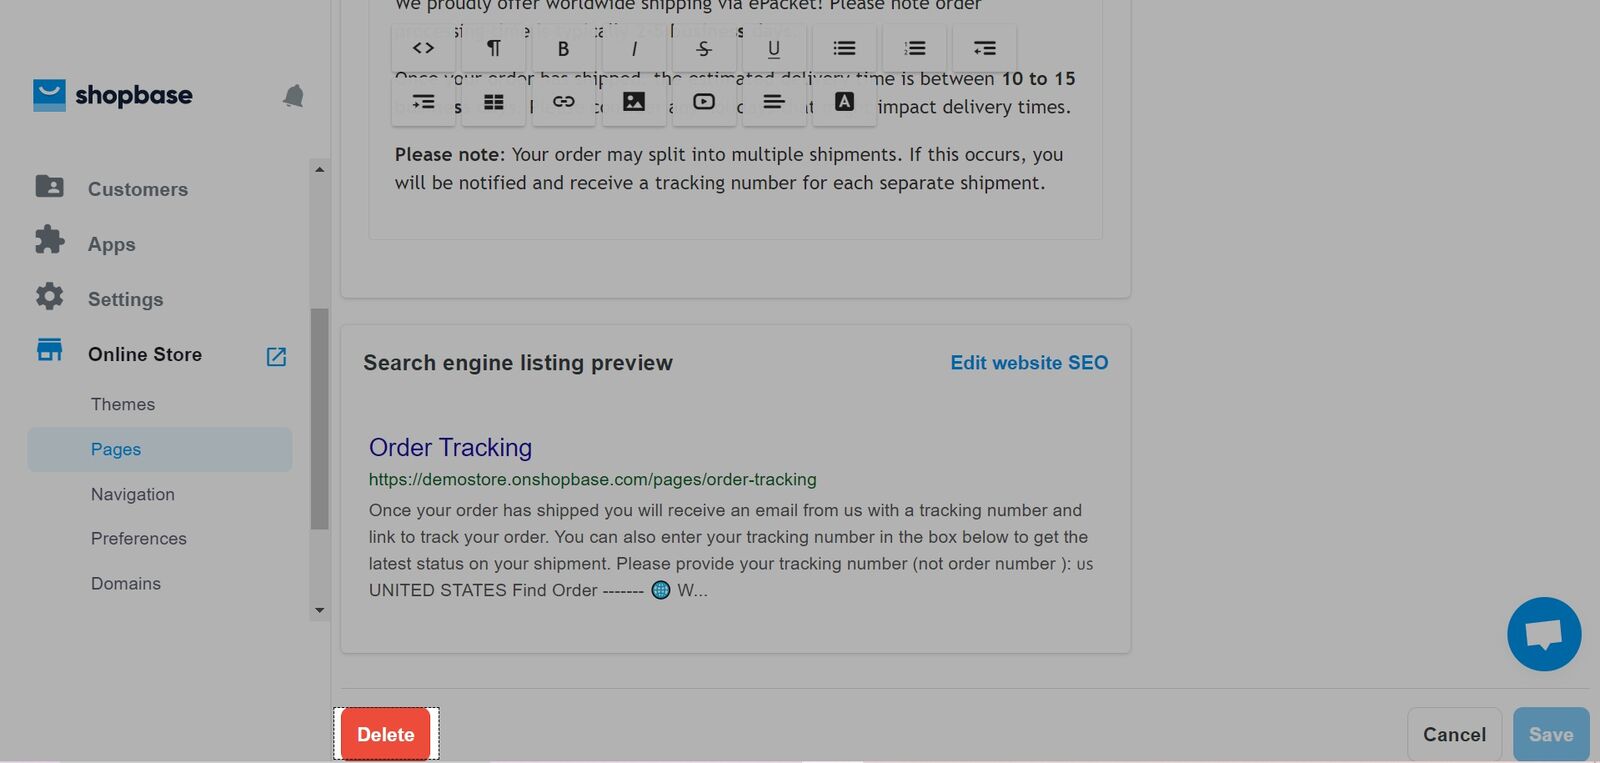Open text color tool
This screenshot has width=1600, height=763.
click(x=844, y=102)
